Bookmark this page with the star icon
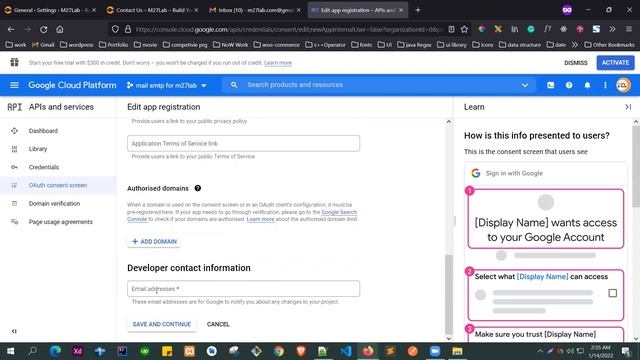 click(464, 29)
